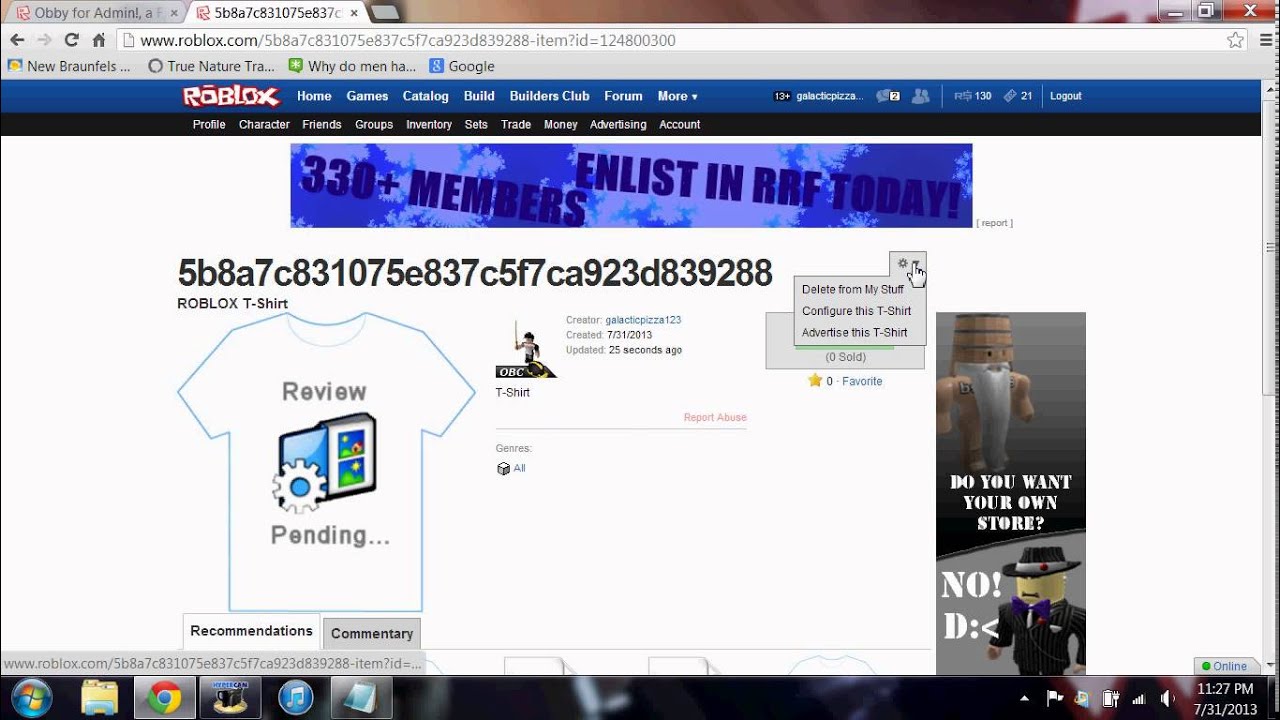Open galacticpizza username in header
1280x720 pixels.
click(x=830, y=96)
